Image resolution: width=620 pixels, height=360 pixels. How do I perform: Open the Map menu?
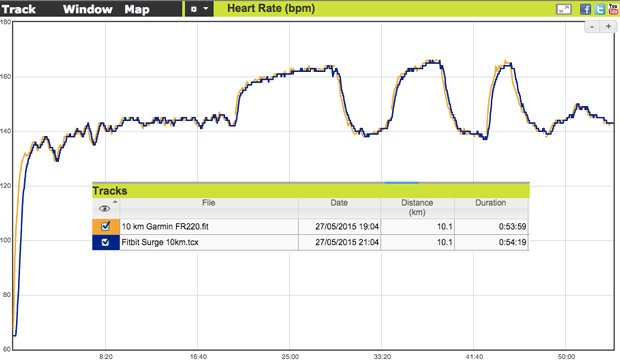(x=137, y=9)
